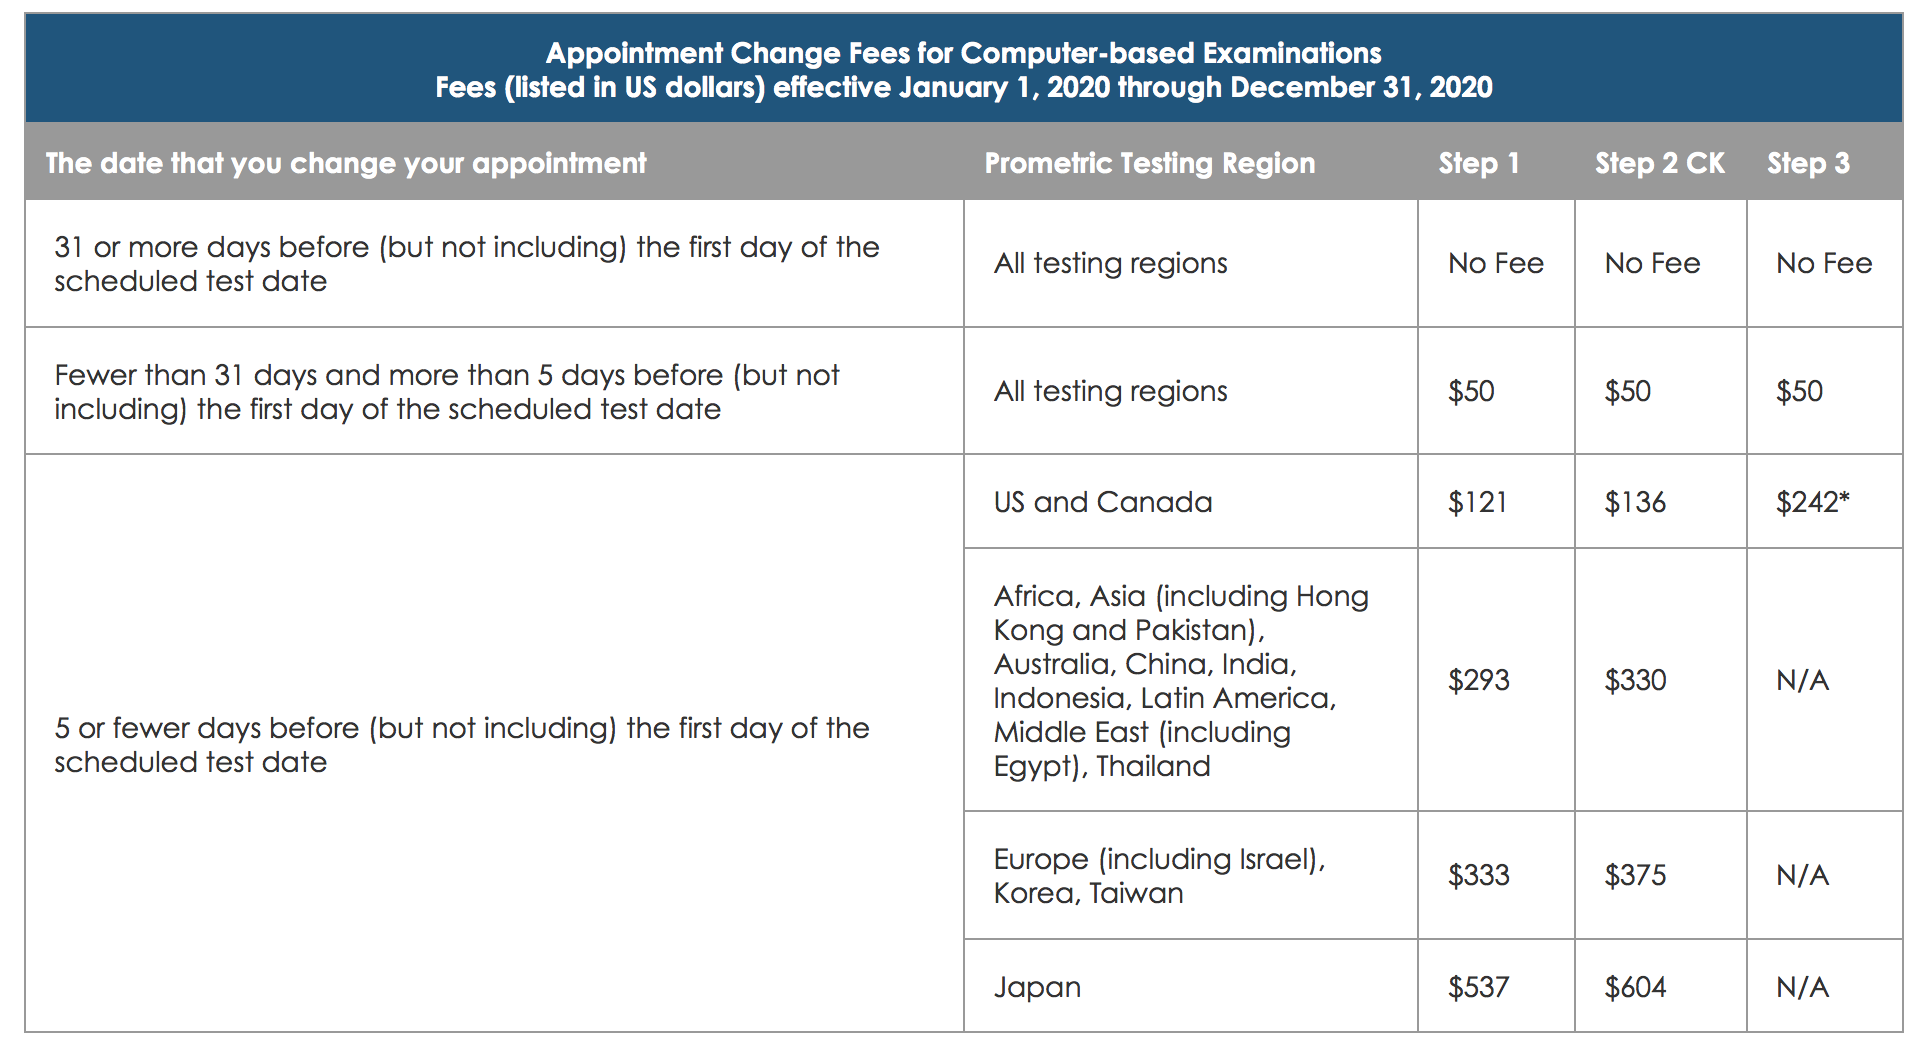This screenshot has height=1054, width=1928.
Task: Click the 'Europe (including Israel), Korea, Taiwan' cell
Action: 1159,876
